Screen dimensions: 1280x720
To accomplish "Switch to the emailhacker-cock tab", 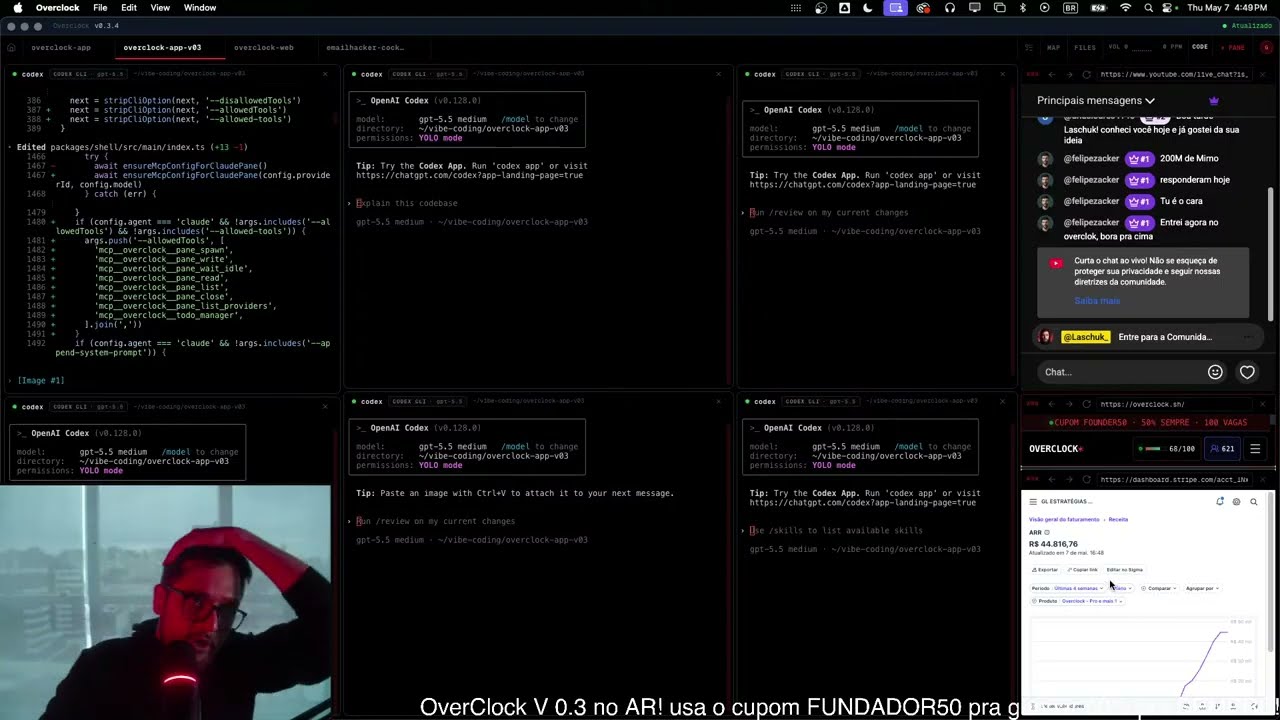I will [365, 47].
